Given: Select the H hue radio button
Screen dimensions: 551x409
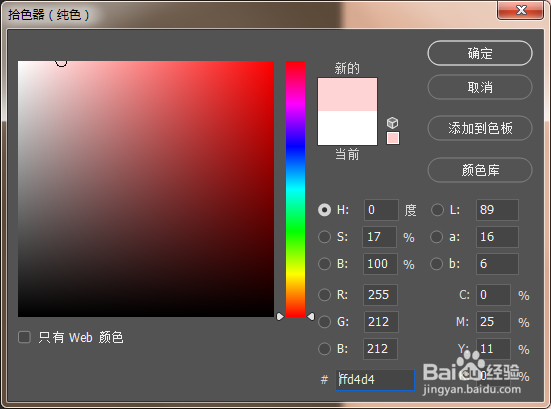Looking at the screenshot, I should point(324,210).
